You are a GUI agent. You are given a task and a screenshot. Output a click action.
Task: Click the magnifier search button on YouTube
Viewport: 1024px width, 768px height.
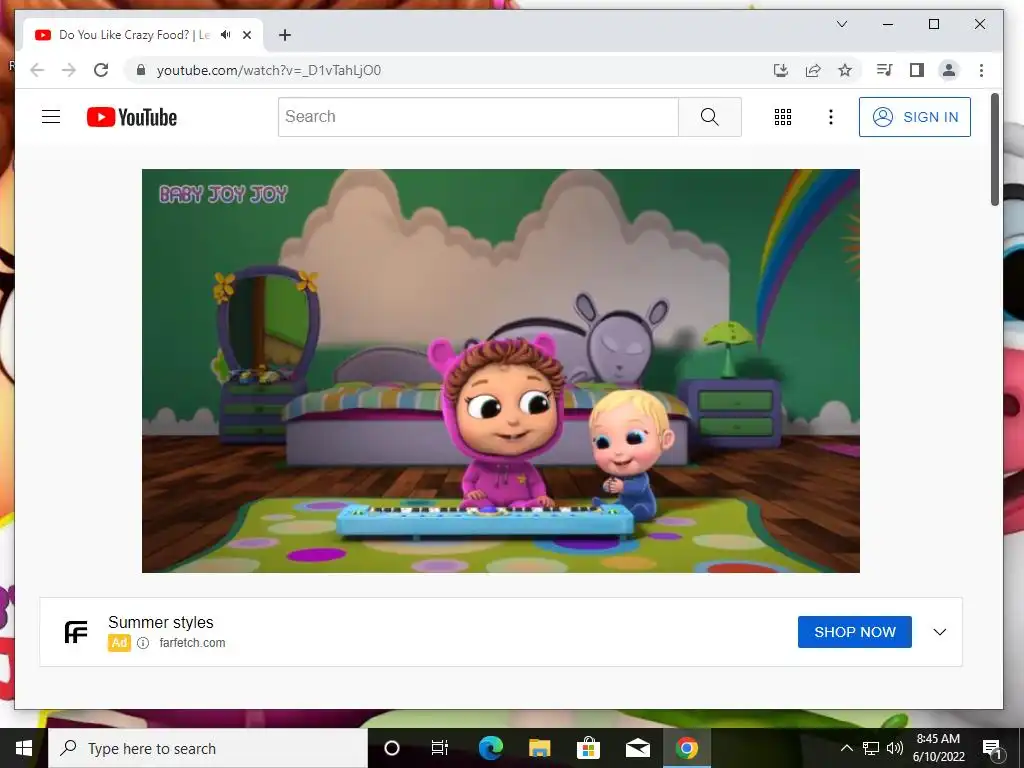(x=710, y=117)
